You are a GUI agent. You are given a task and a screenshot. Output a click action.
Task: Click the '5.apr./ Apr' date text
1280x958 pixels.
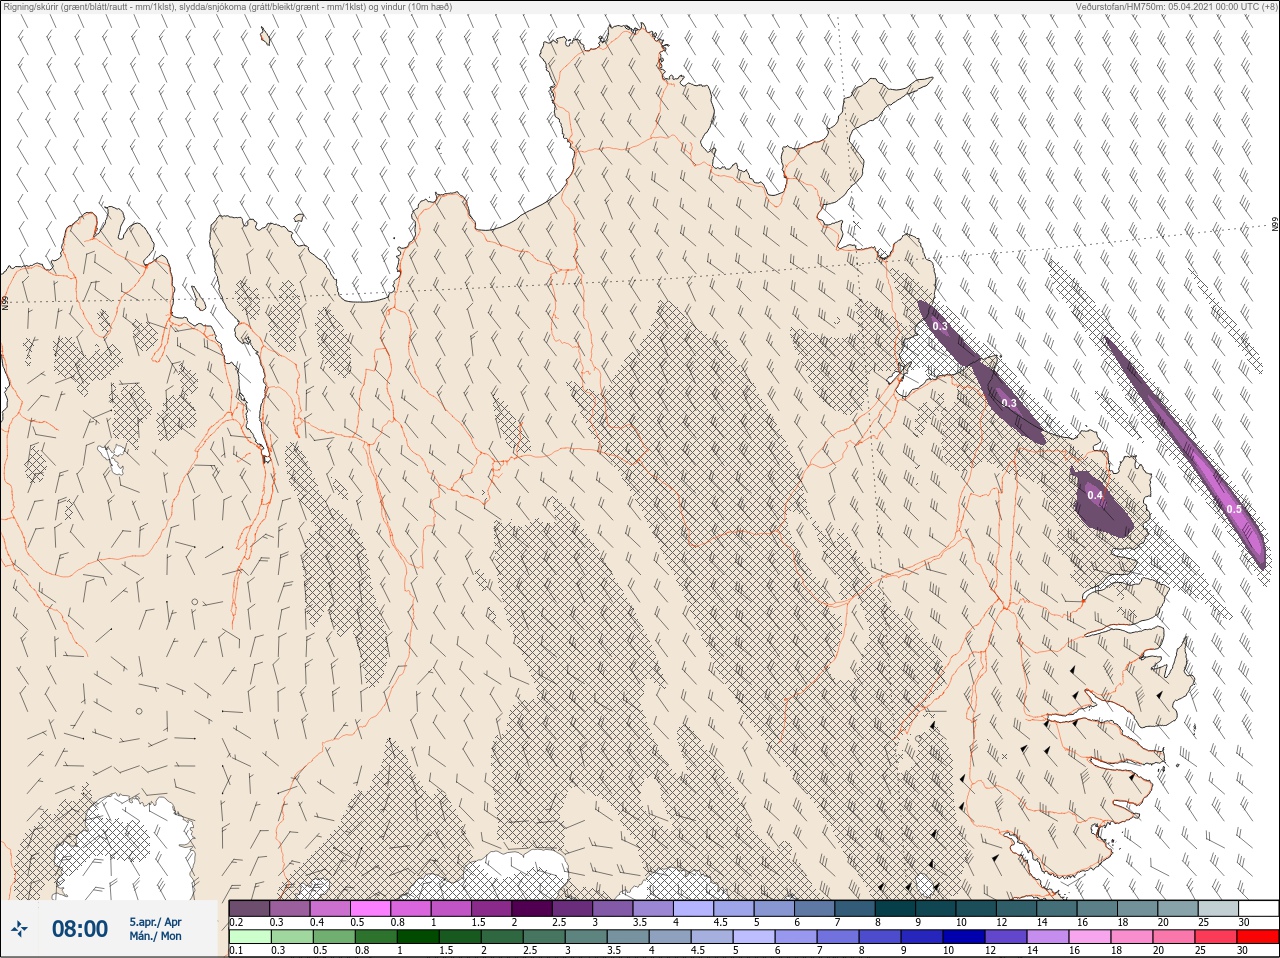155,921
